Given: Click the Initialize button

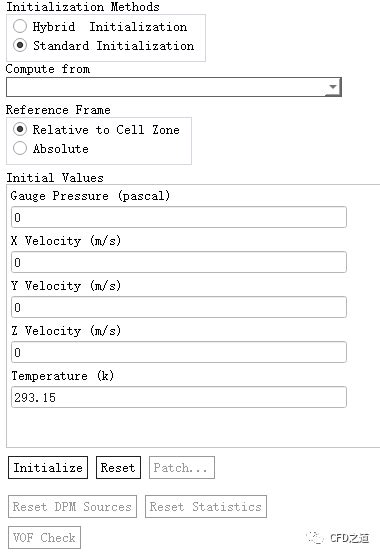Looking at the screenshot, I should click(48, 468).
